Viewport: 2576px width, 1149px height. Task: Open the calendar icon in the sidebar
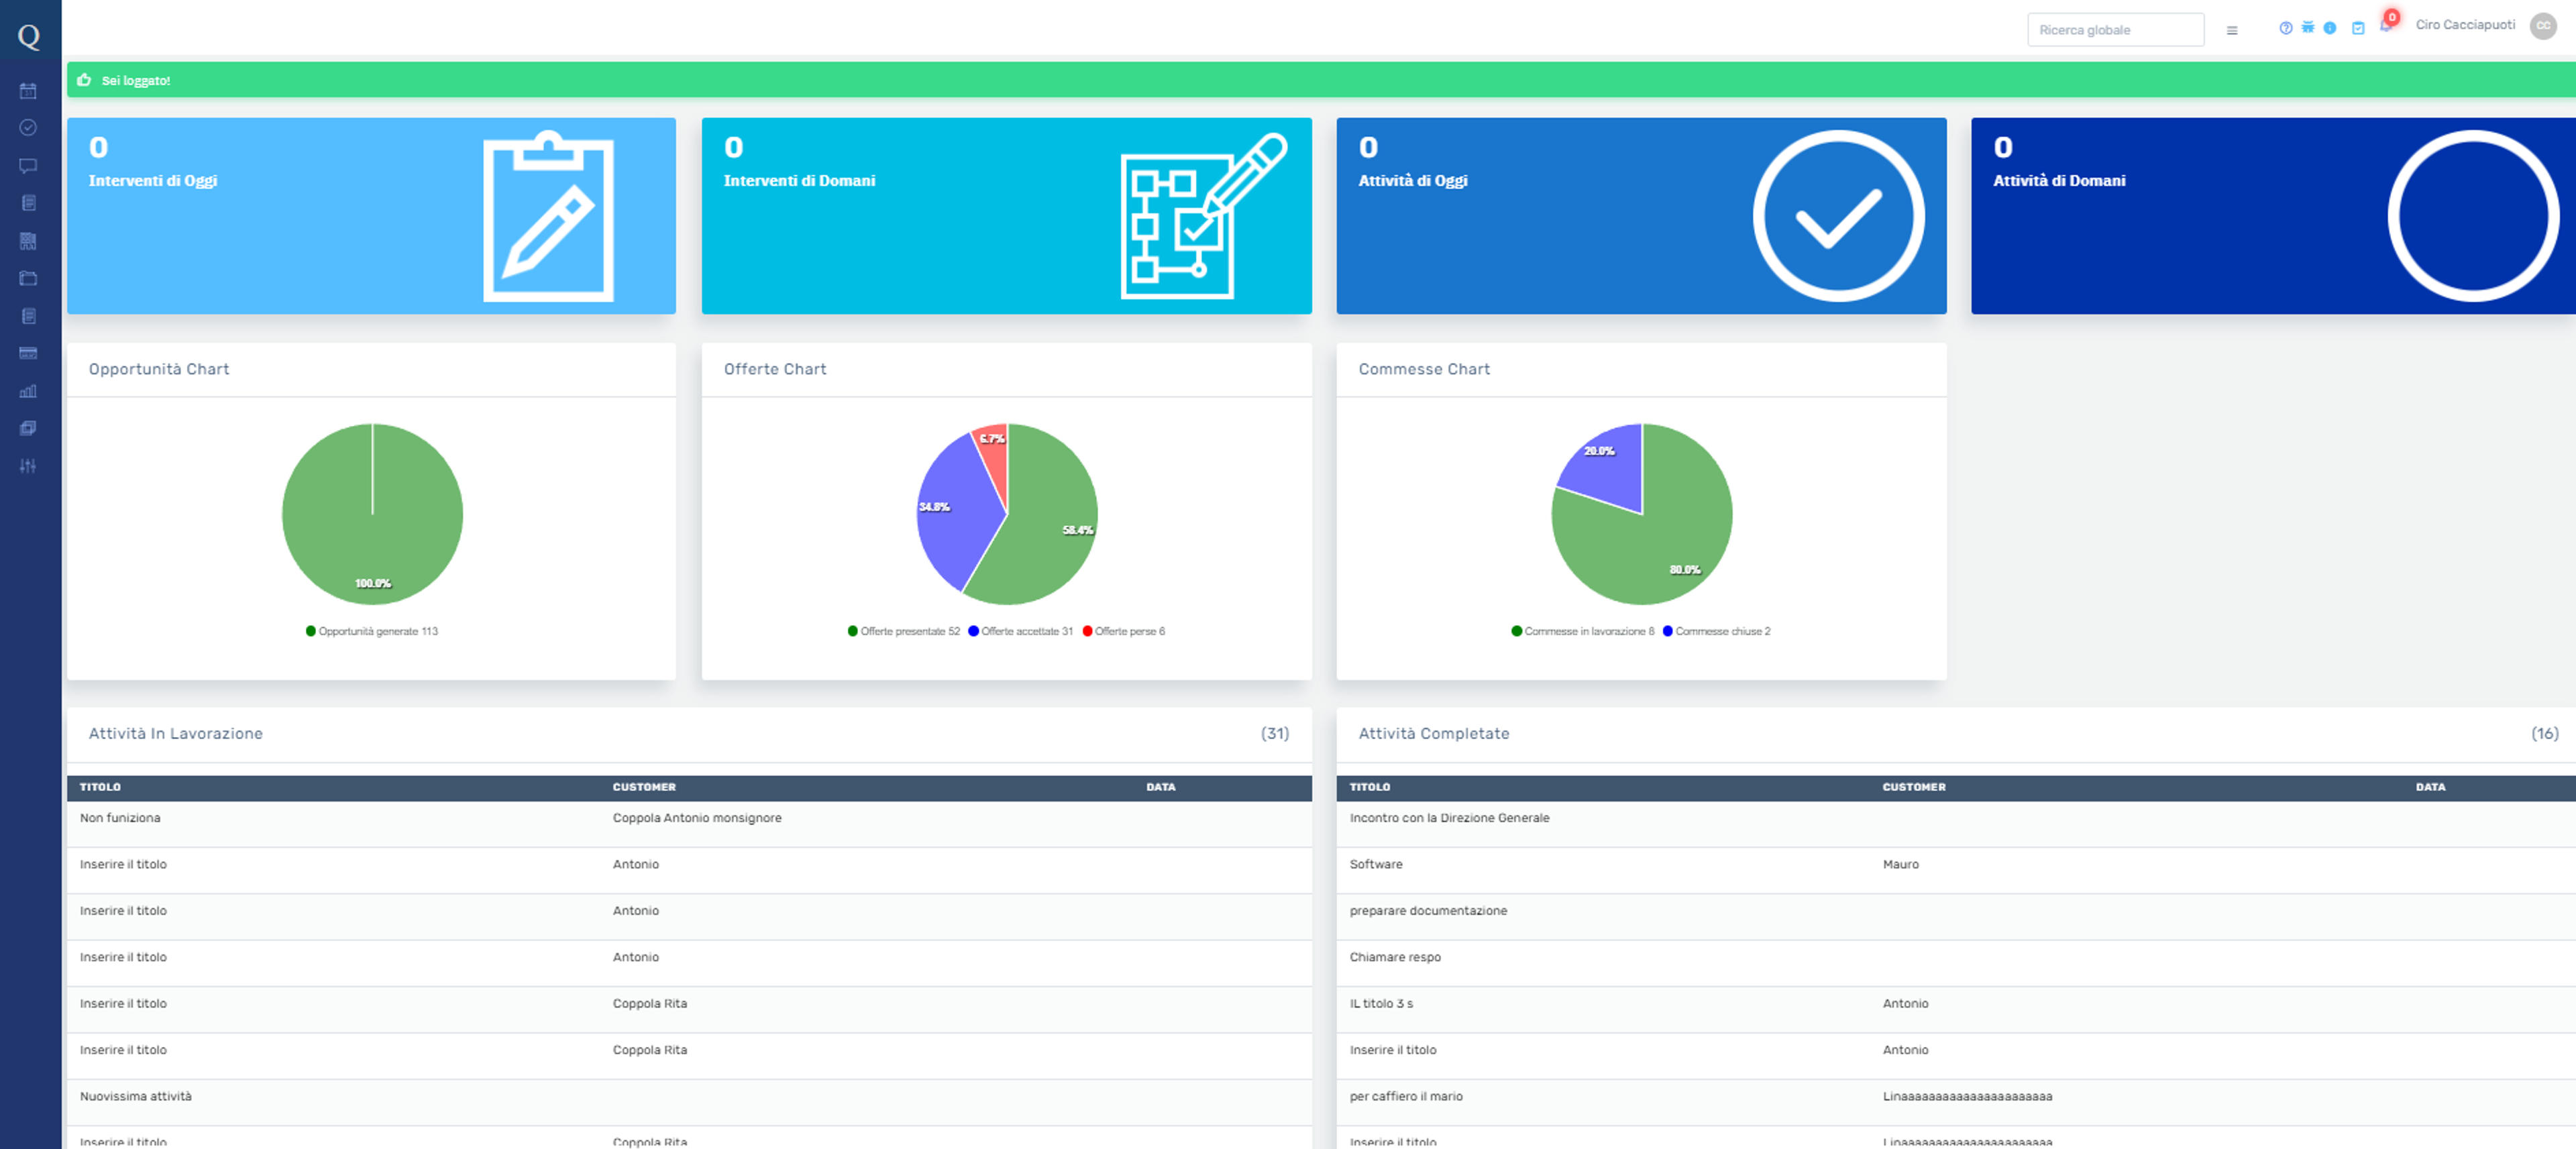[28, 91]
